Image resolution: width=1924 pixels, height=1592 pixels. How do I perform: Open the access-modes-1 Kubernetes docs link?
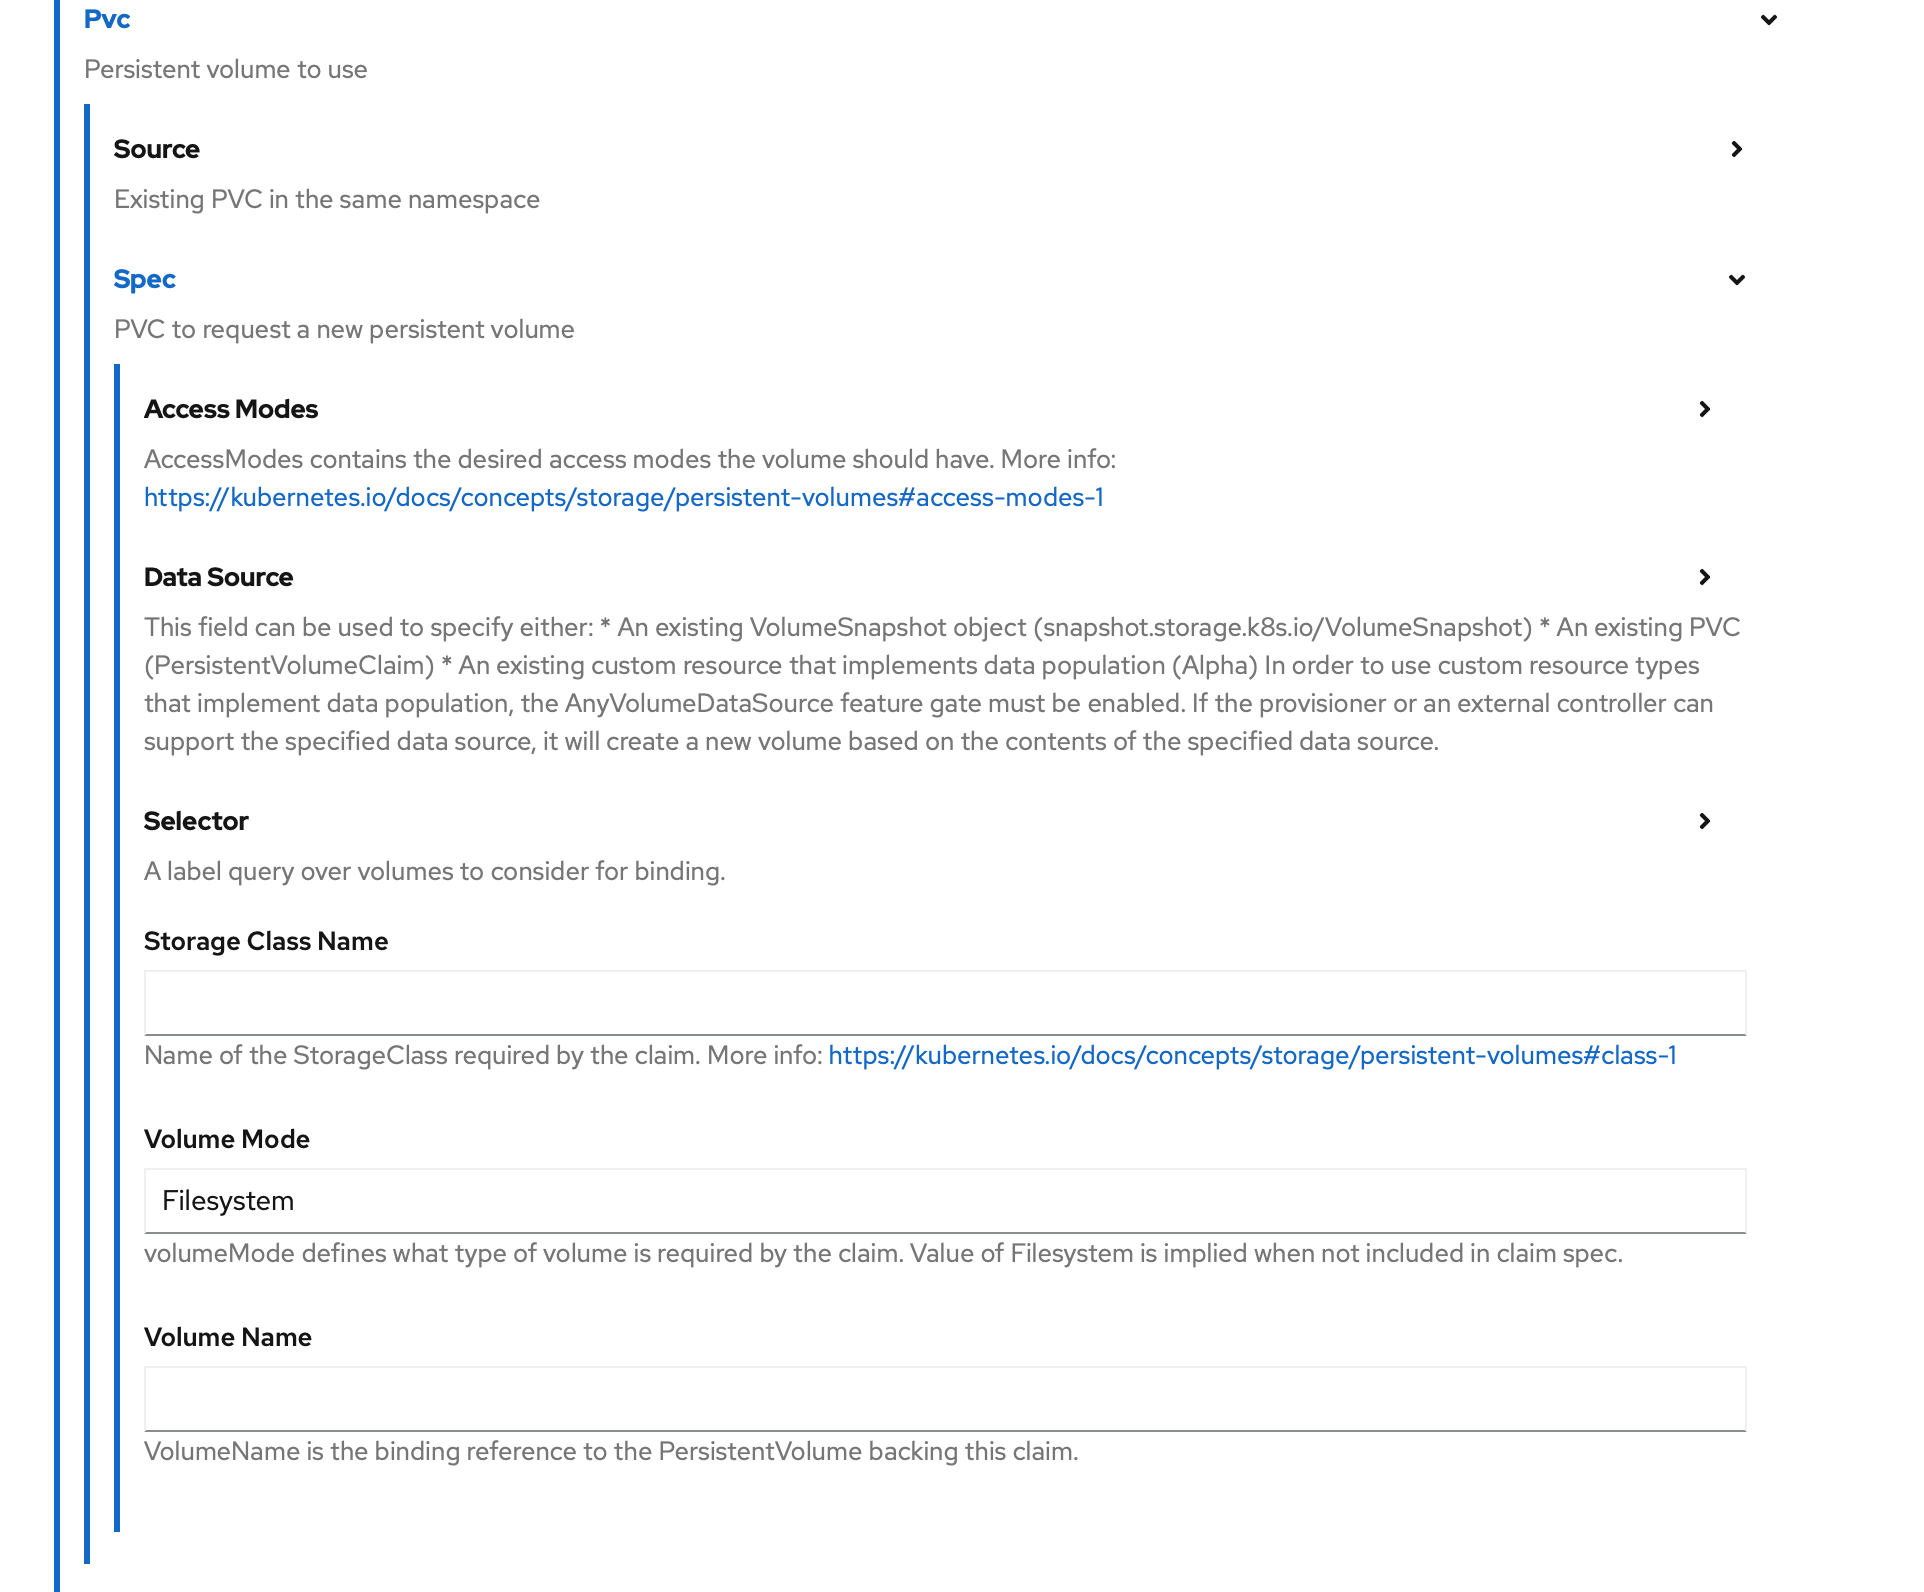click(624, 497)
